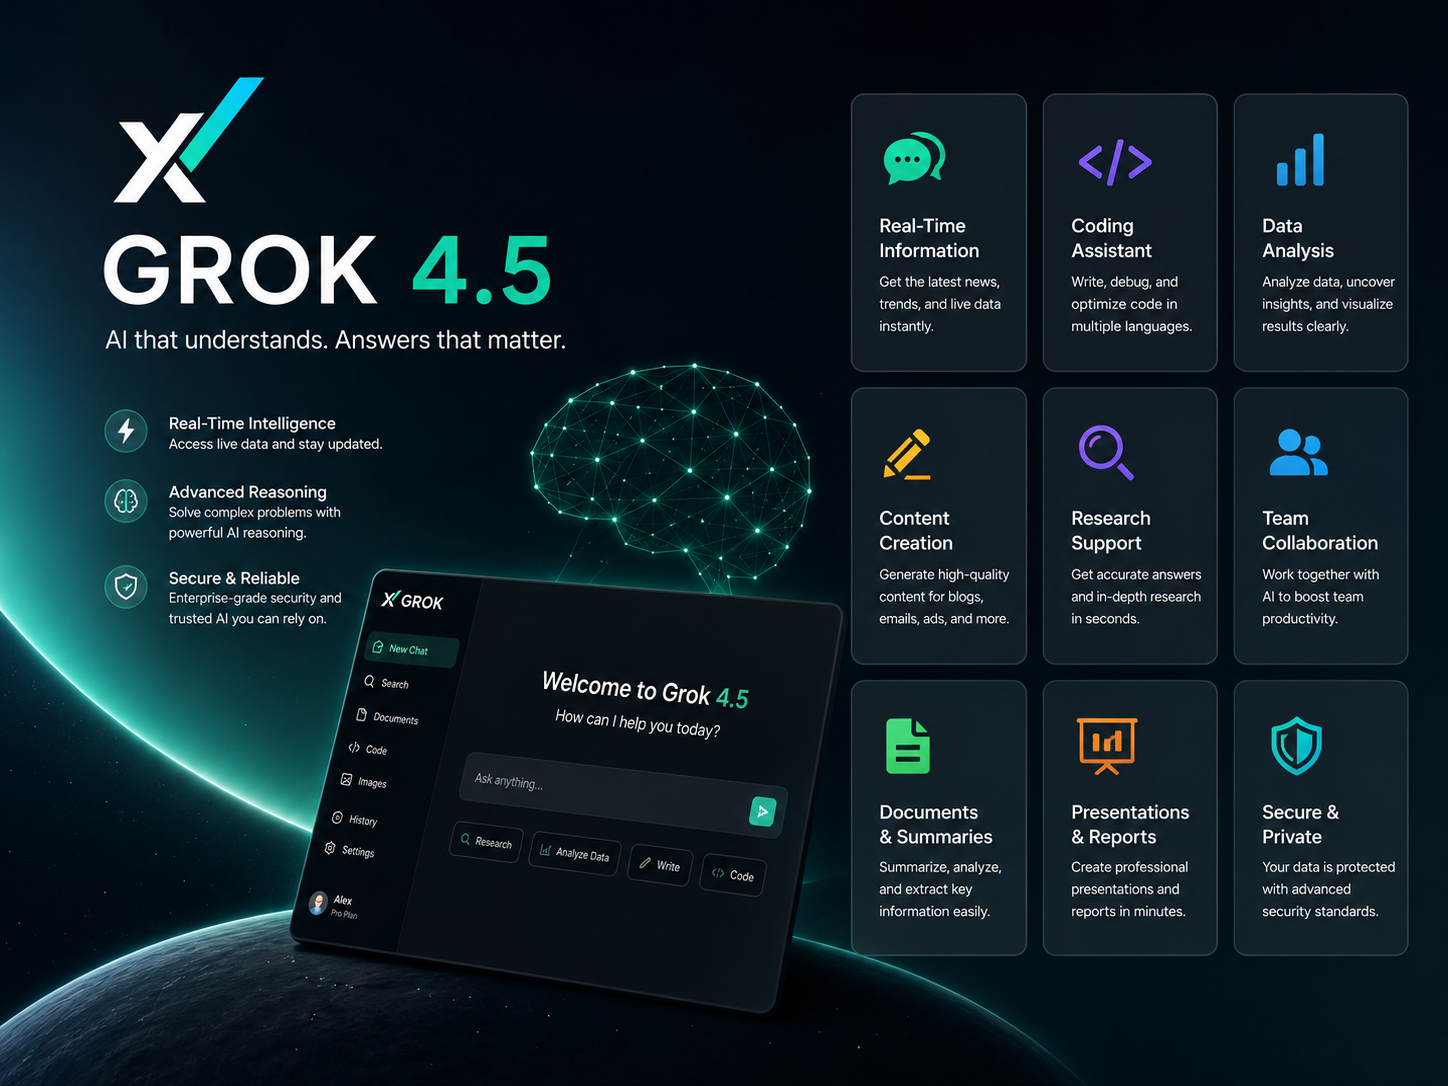Select the blue bar chart Data Analysis icon

(x=1300, y=160)
